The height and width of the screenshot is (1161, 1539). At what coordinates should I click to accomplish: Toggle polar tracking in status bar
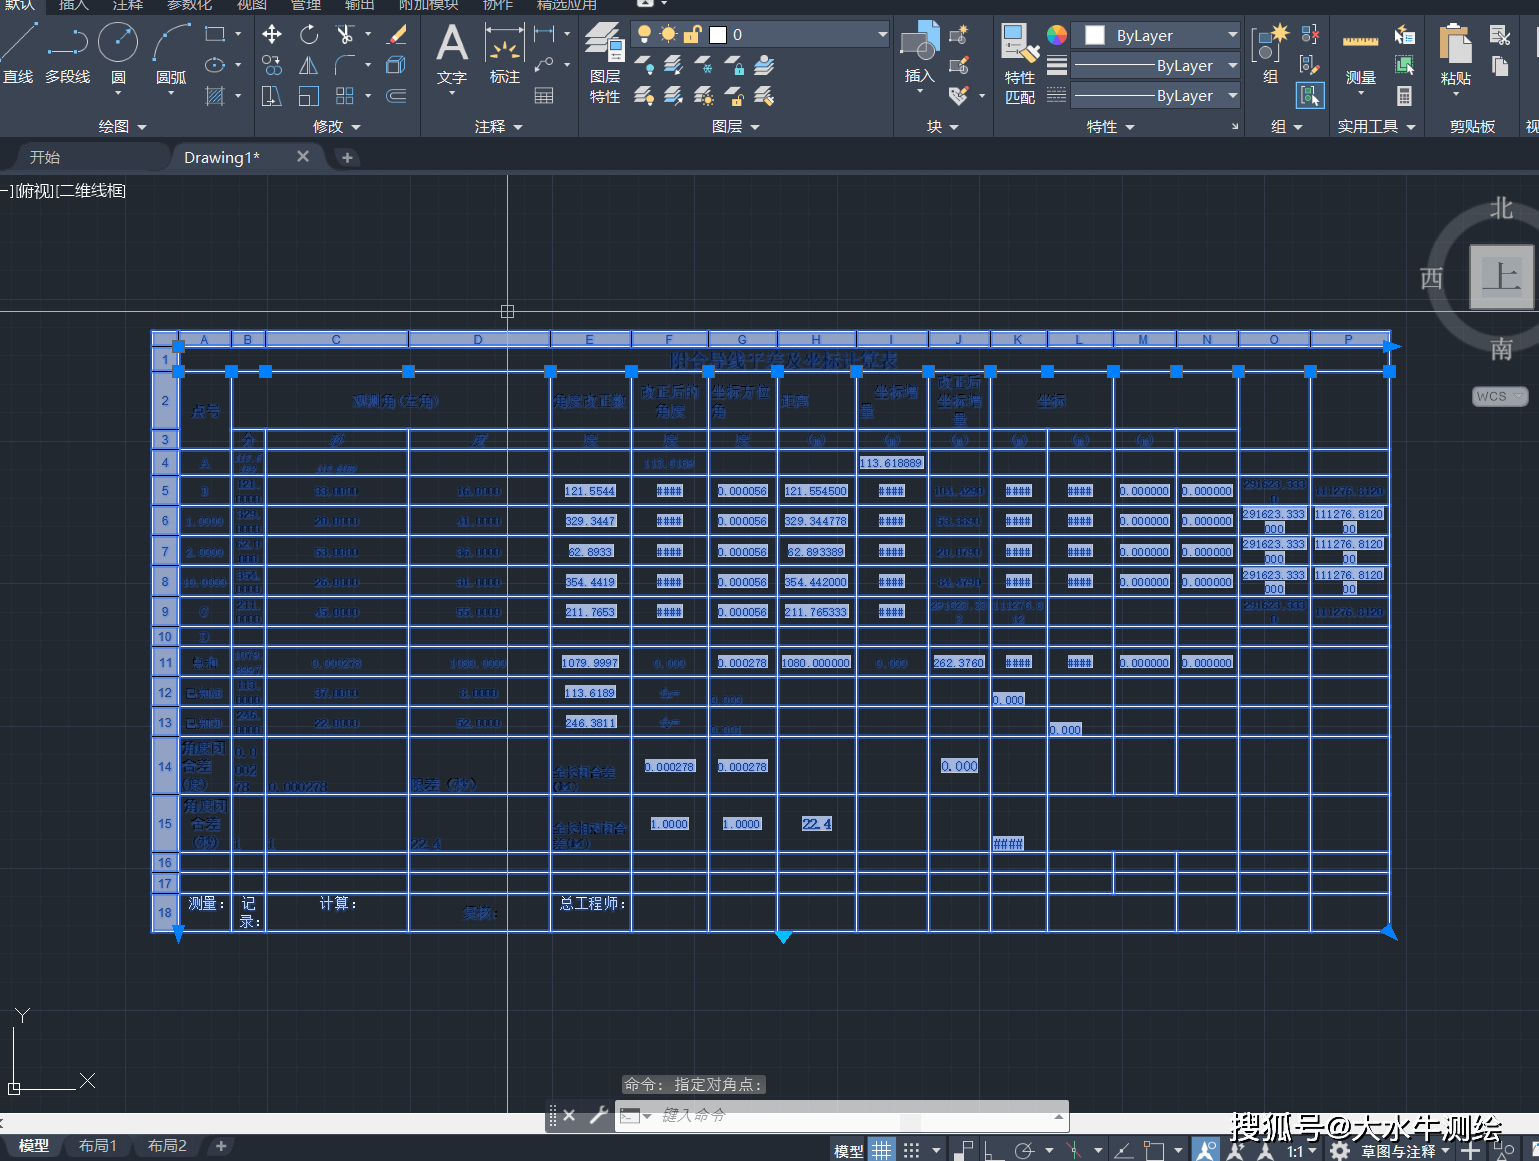[1025, 1150]
